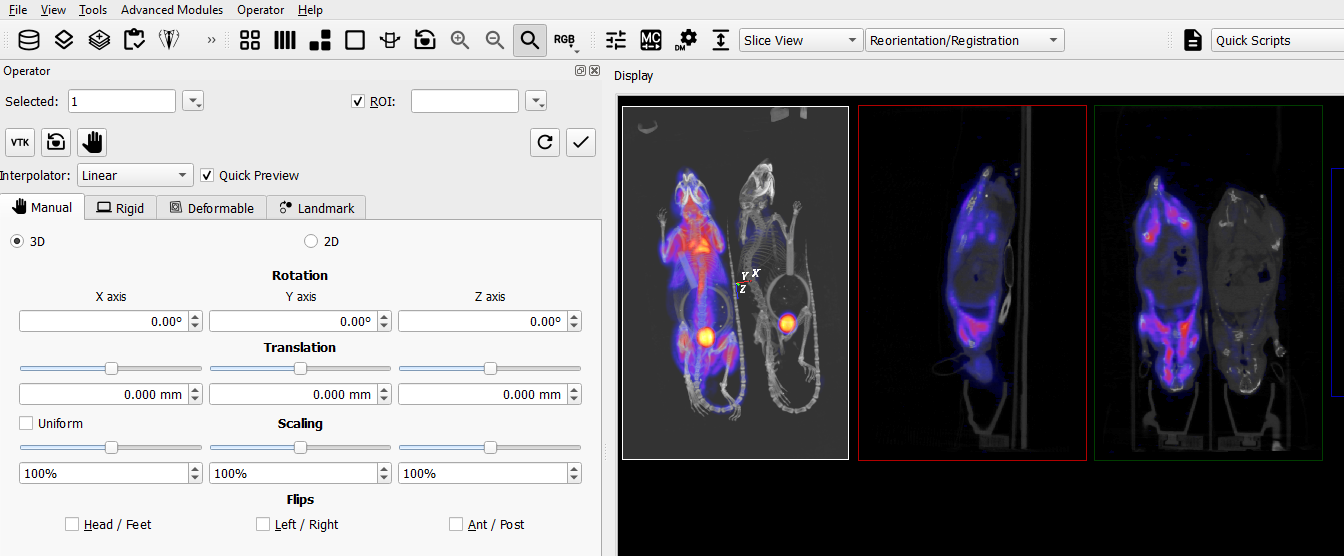Image resolution: width=1344 pixels, height=556 pixels.
Task: Click the VTK button in the Operator panel
Action: point(20,142)
